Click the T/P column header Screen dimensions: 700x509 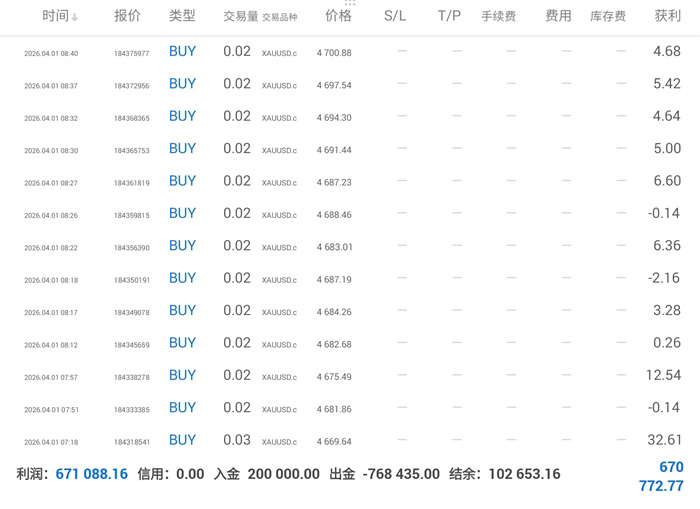[x=449, y=17]
